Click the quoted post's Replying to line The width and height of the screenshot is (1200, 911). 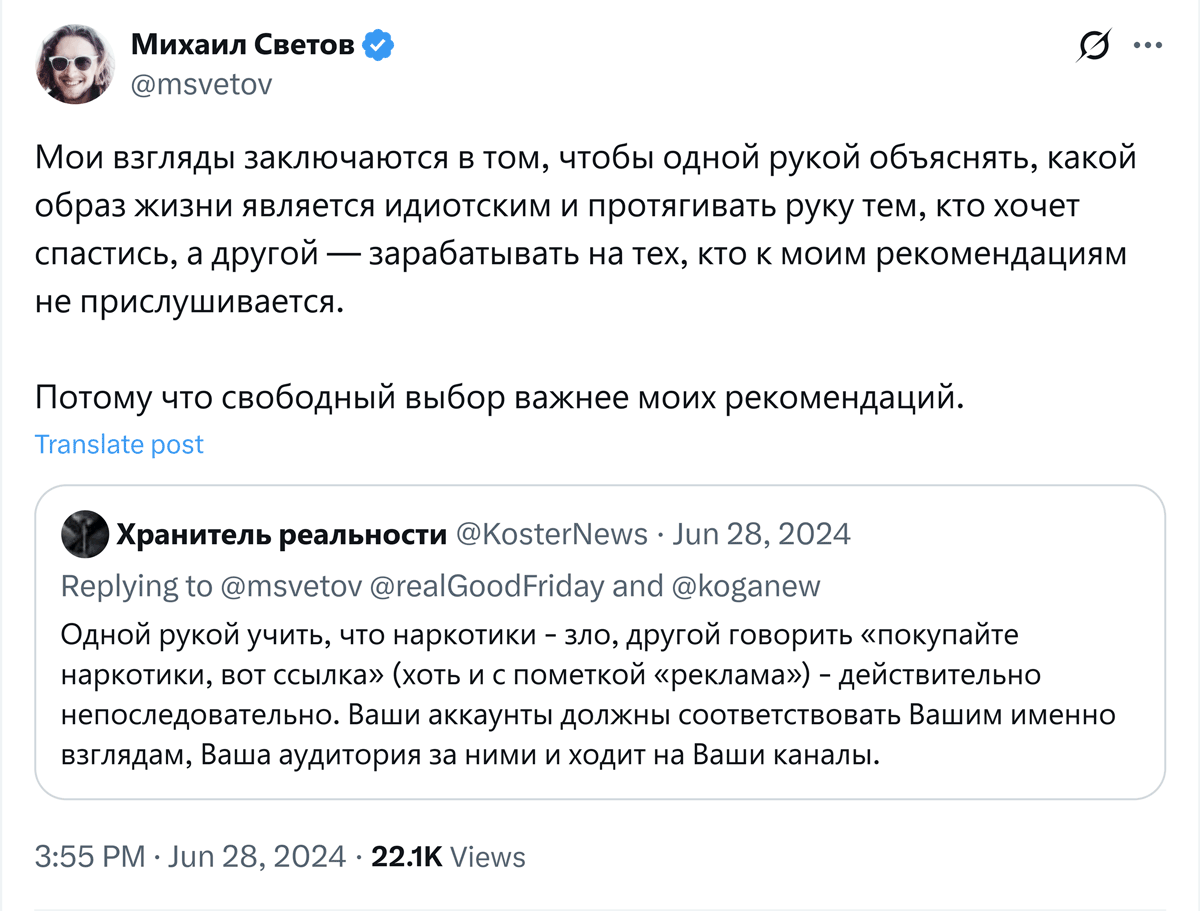440,586
